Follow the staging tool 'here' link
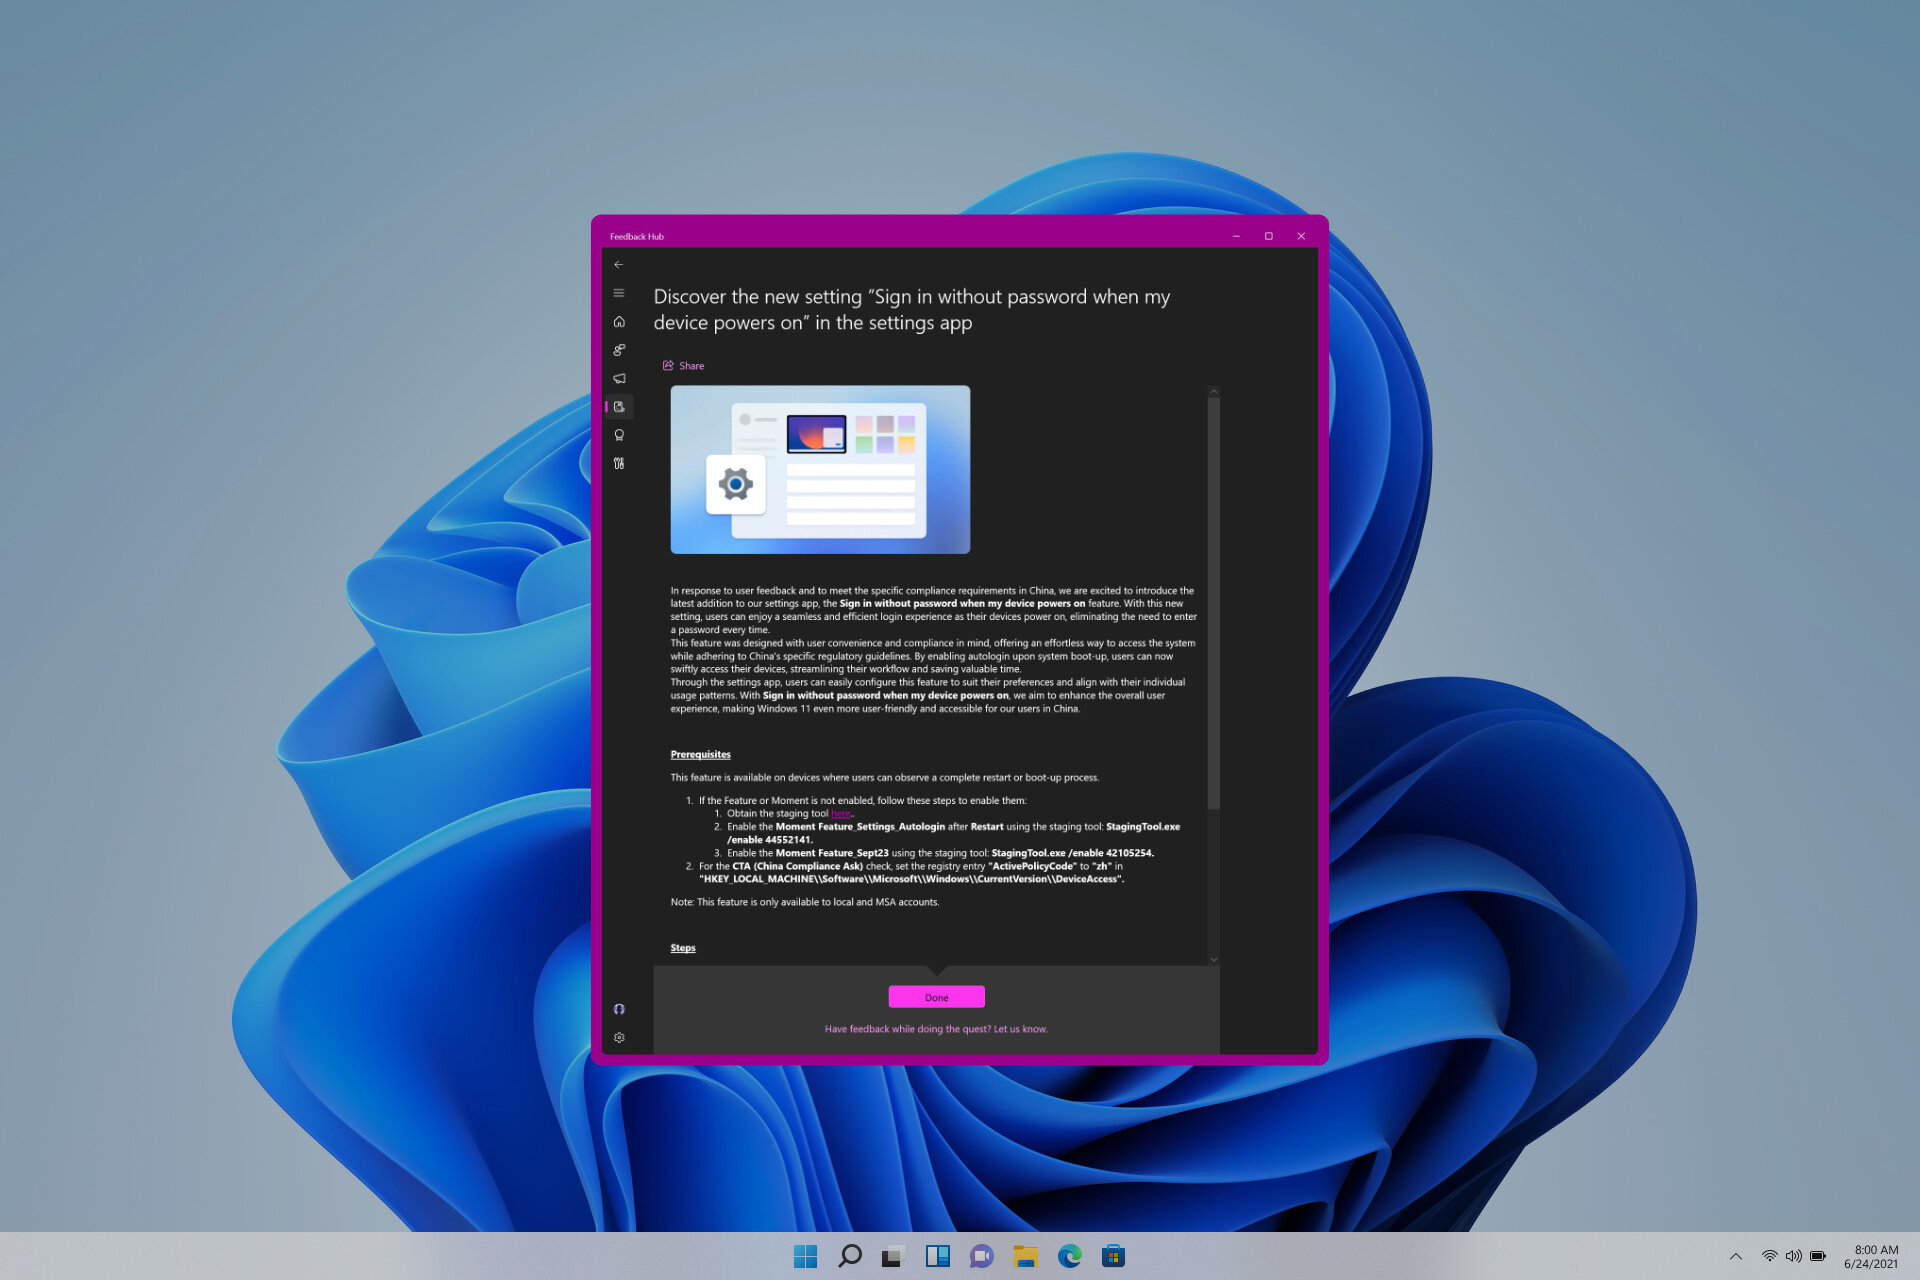This screenshot has width=1920, height=1280. (x=840, y=814)
